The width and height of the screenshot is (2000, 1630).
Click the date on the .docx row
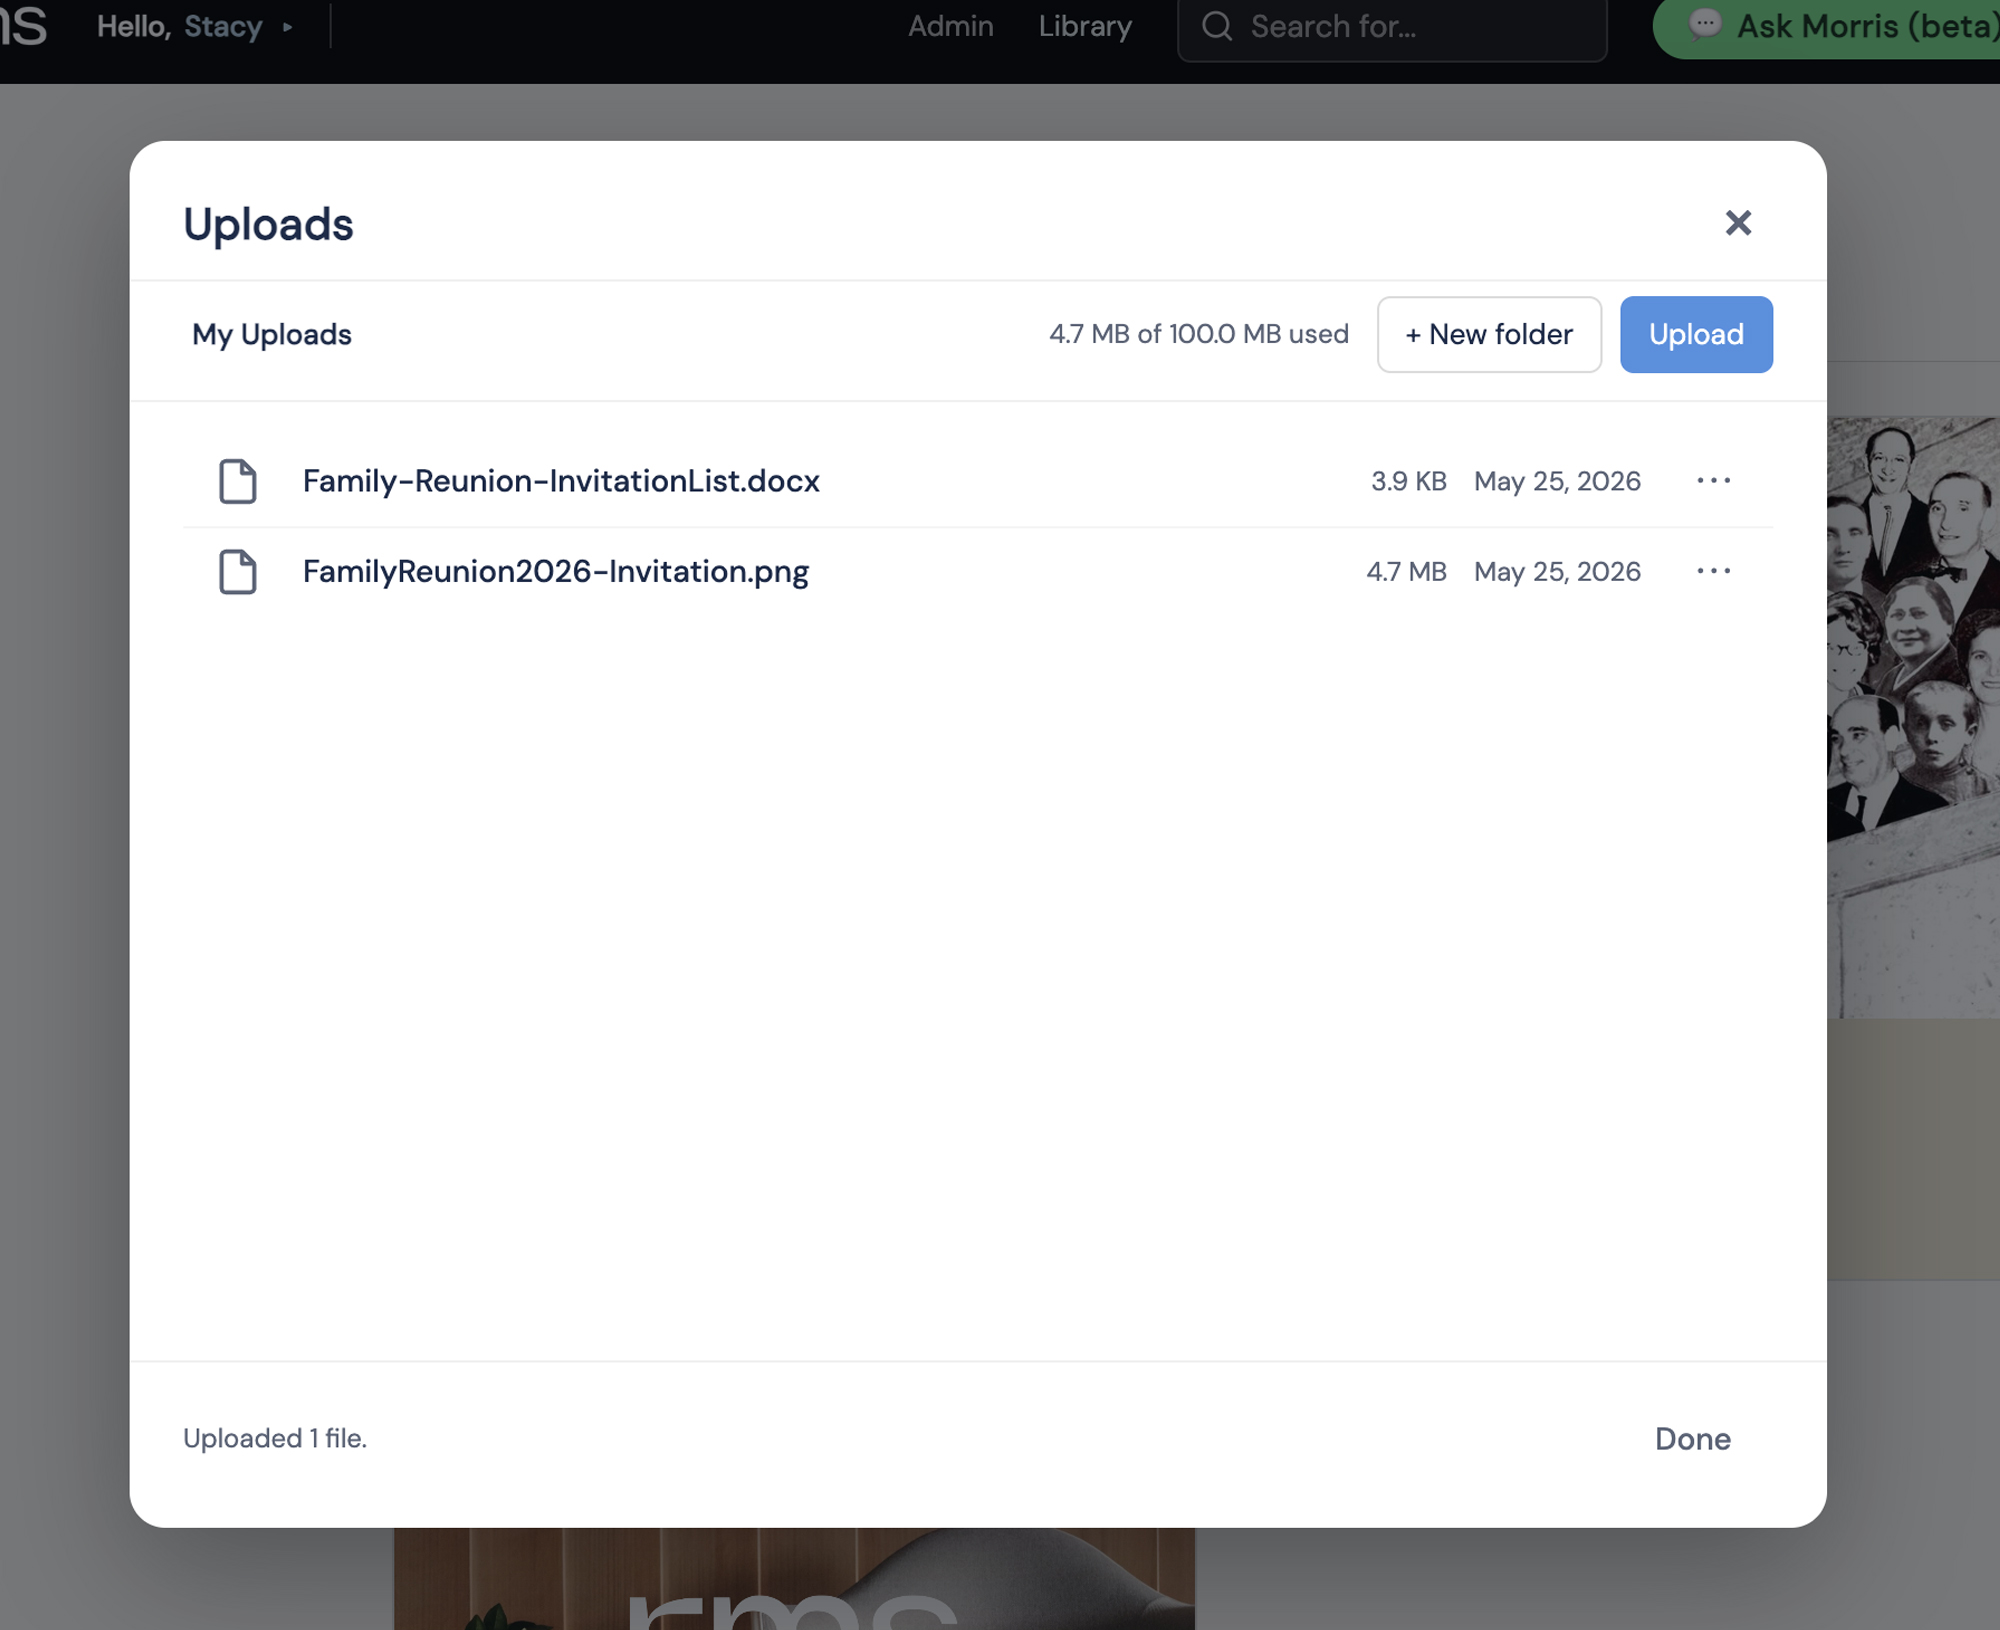[x=1557, y=481]
